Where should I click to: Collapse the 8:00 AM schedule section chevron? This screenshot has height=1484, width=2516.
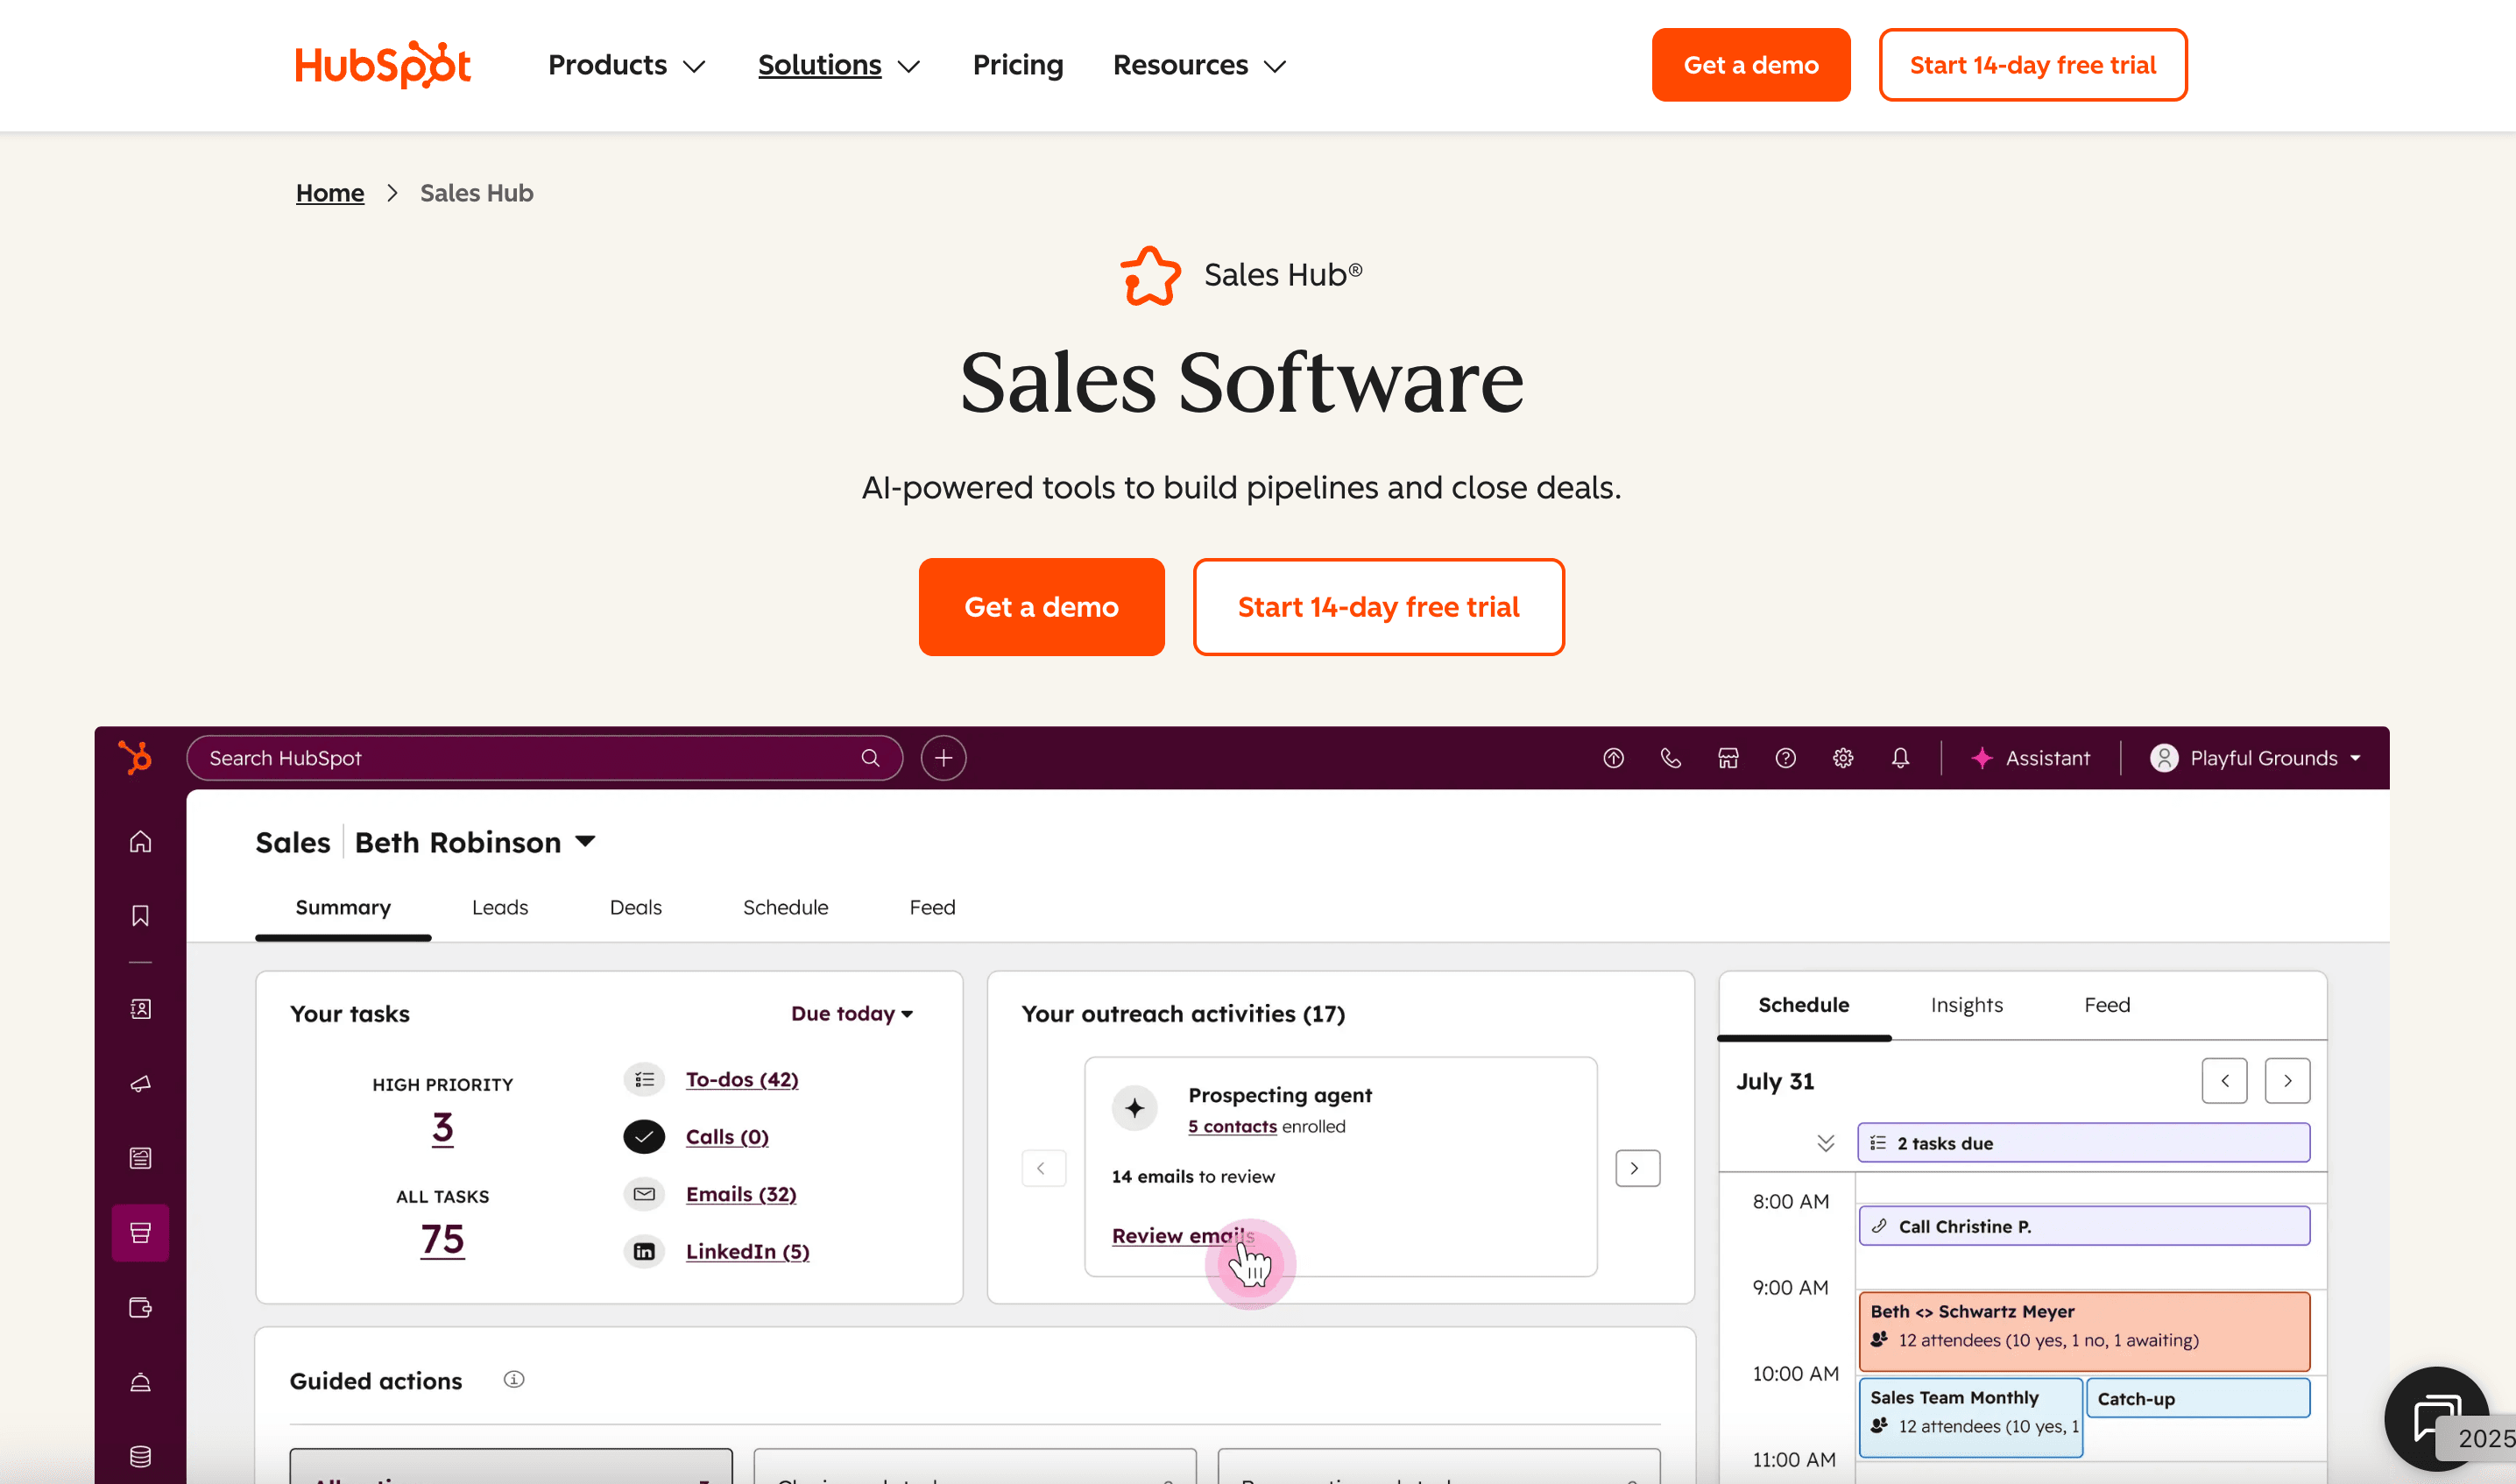1826,1143
